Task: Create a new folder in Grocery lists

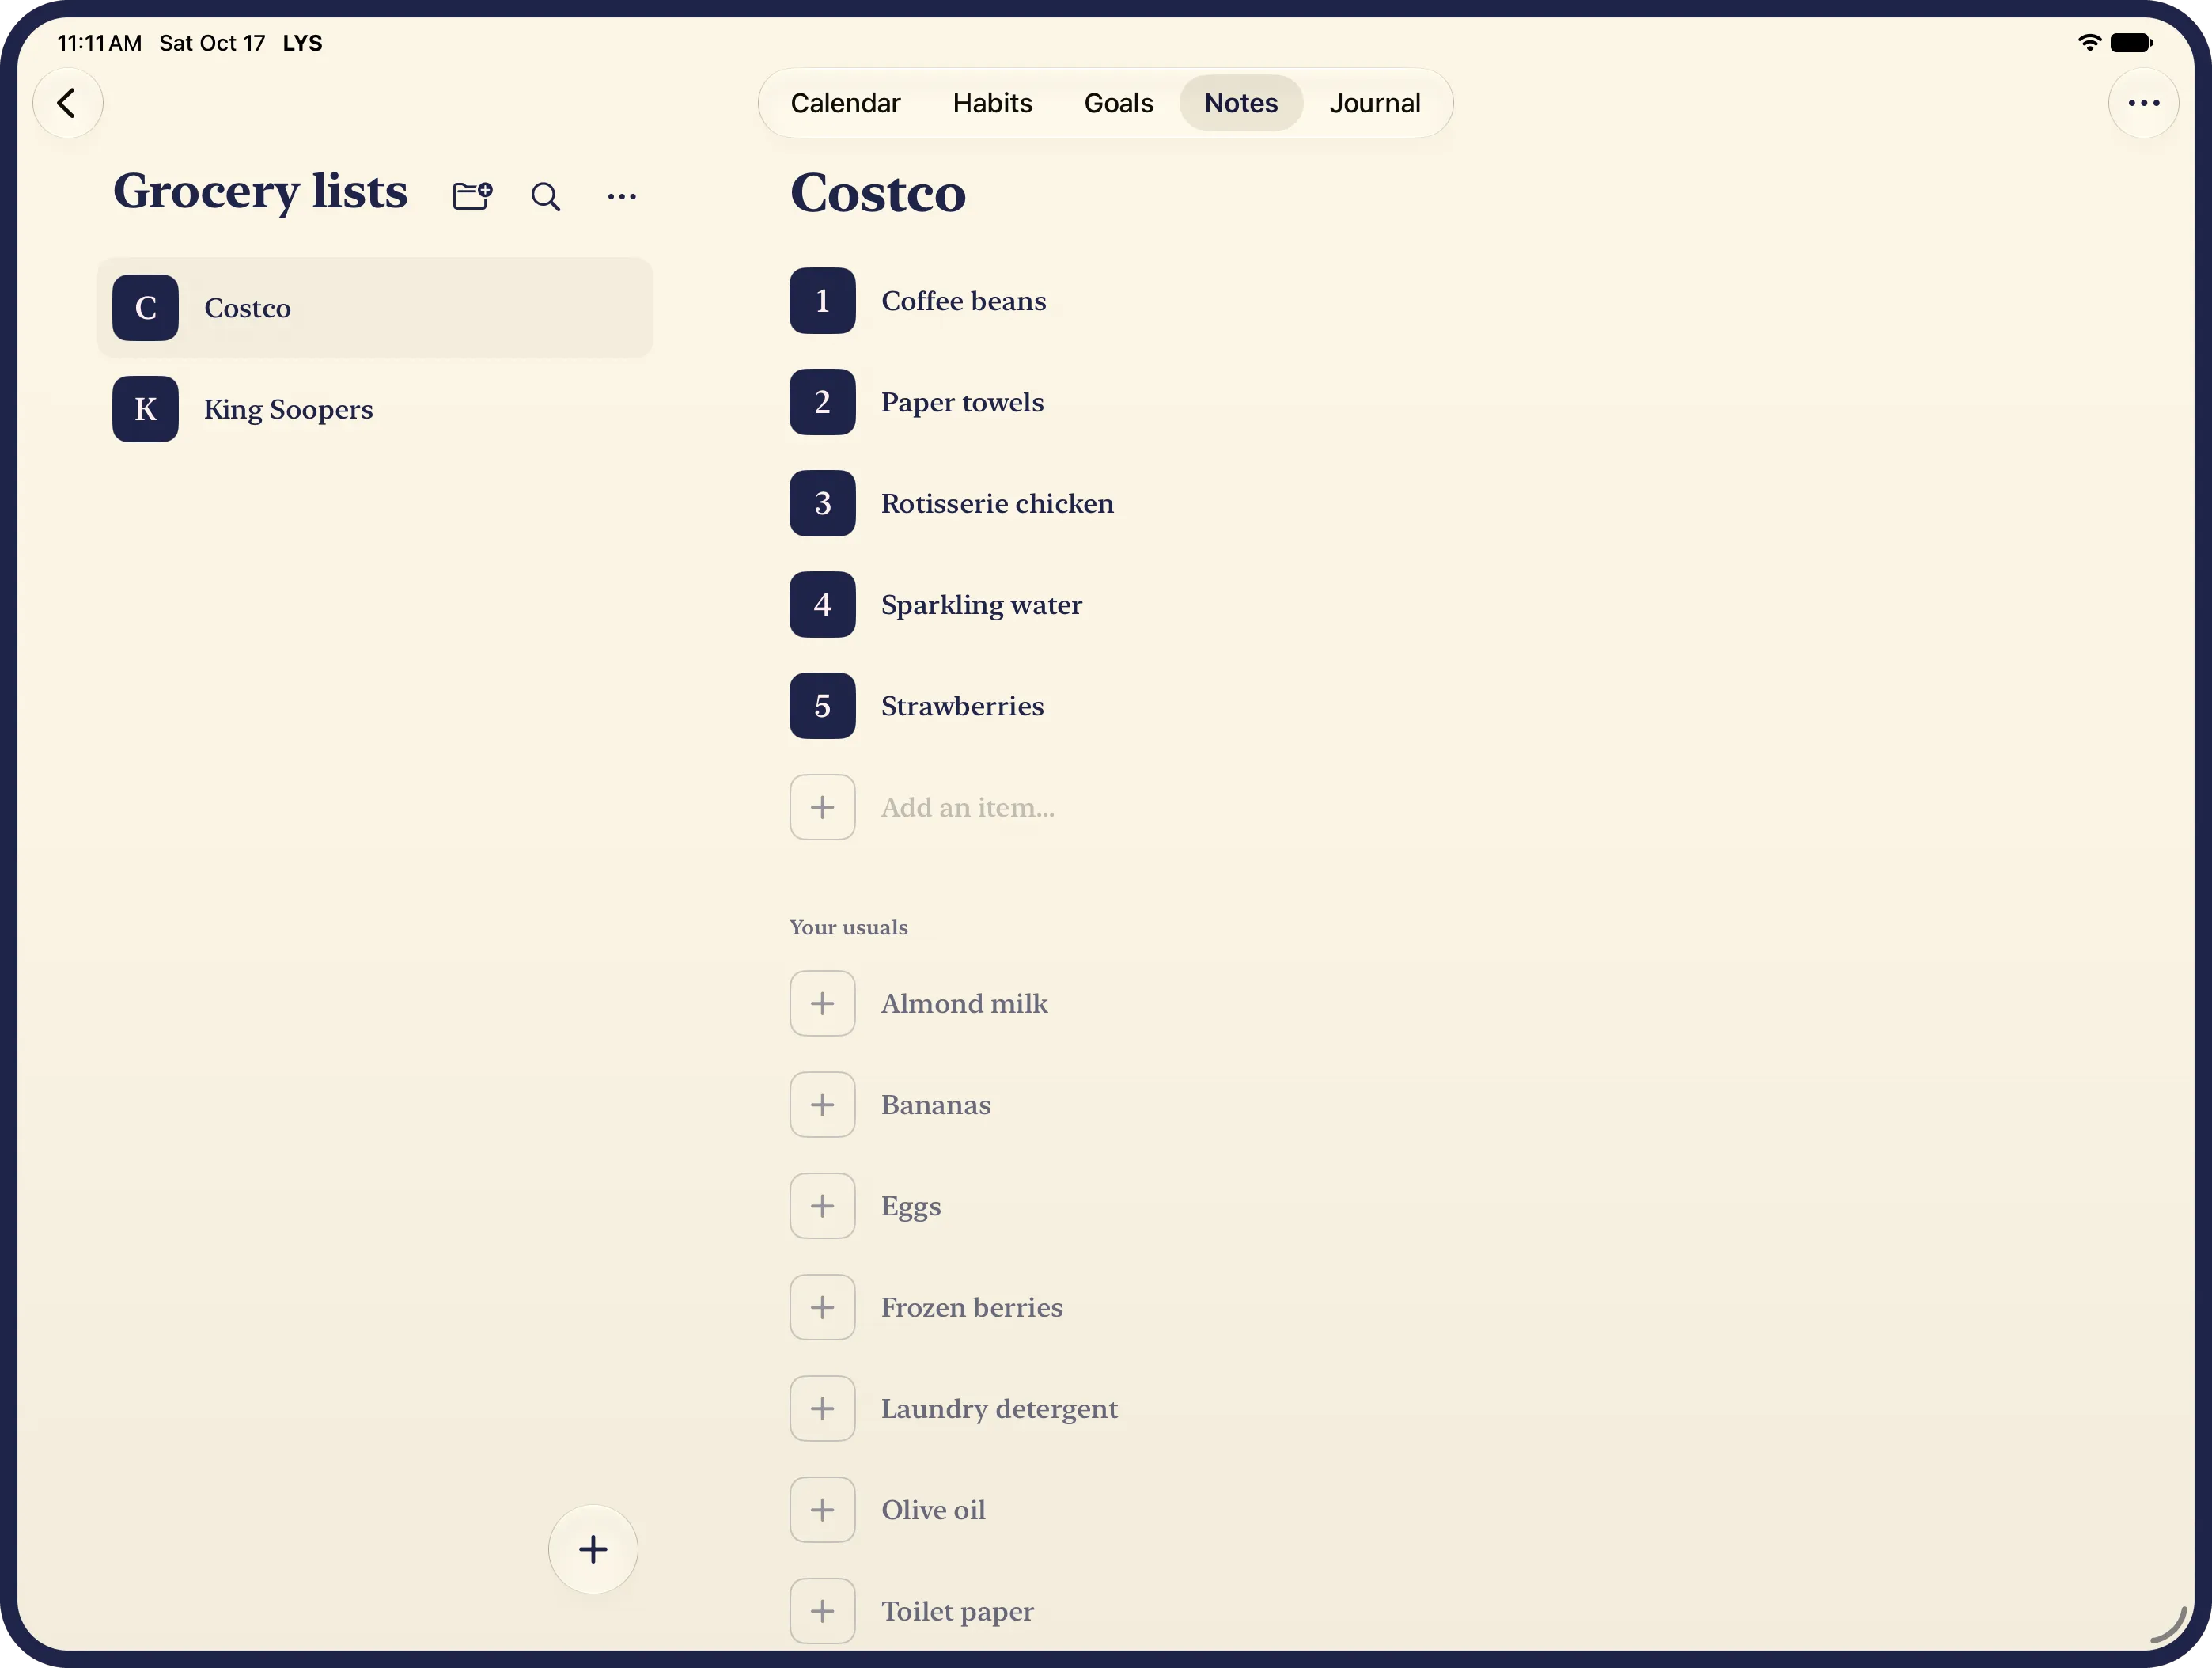Action: [472, 195]
